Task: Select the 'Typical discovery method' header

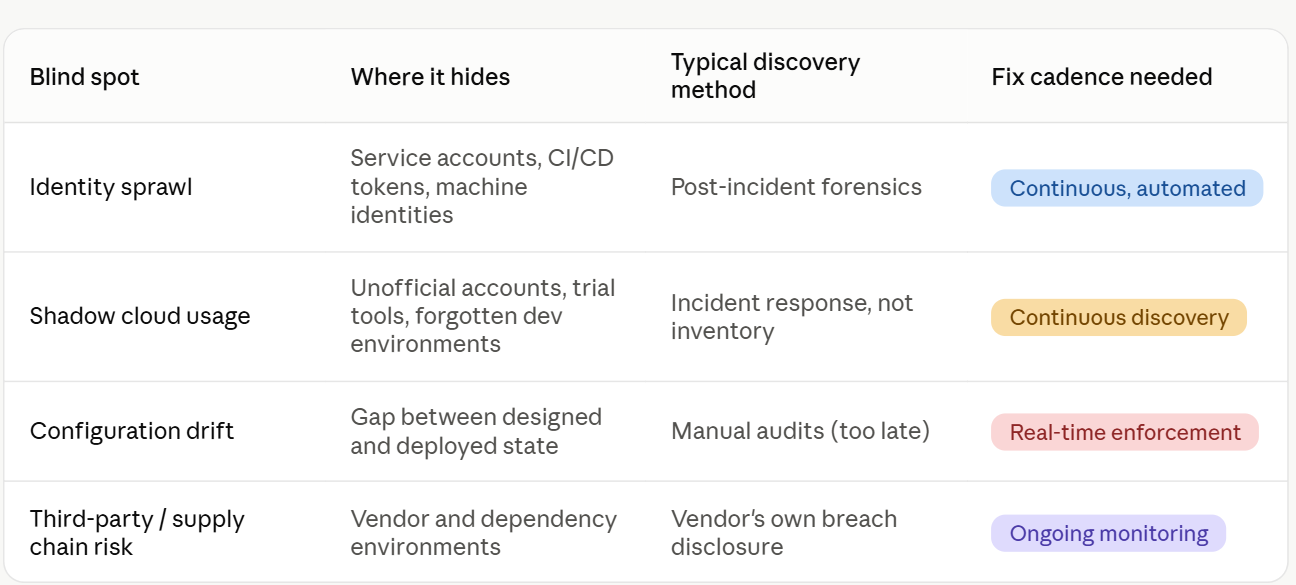Action: coord(765,76)
